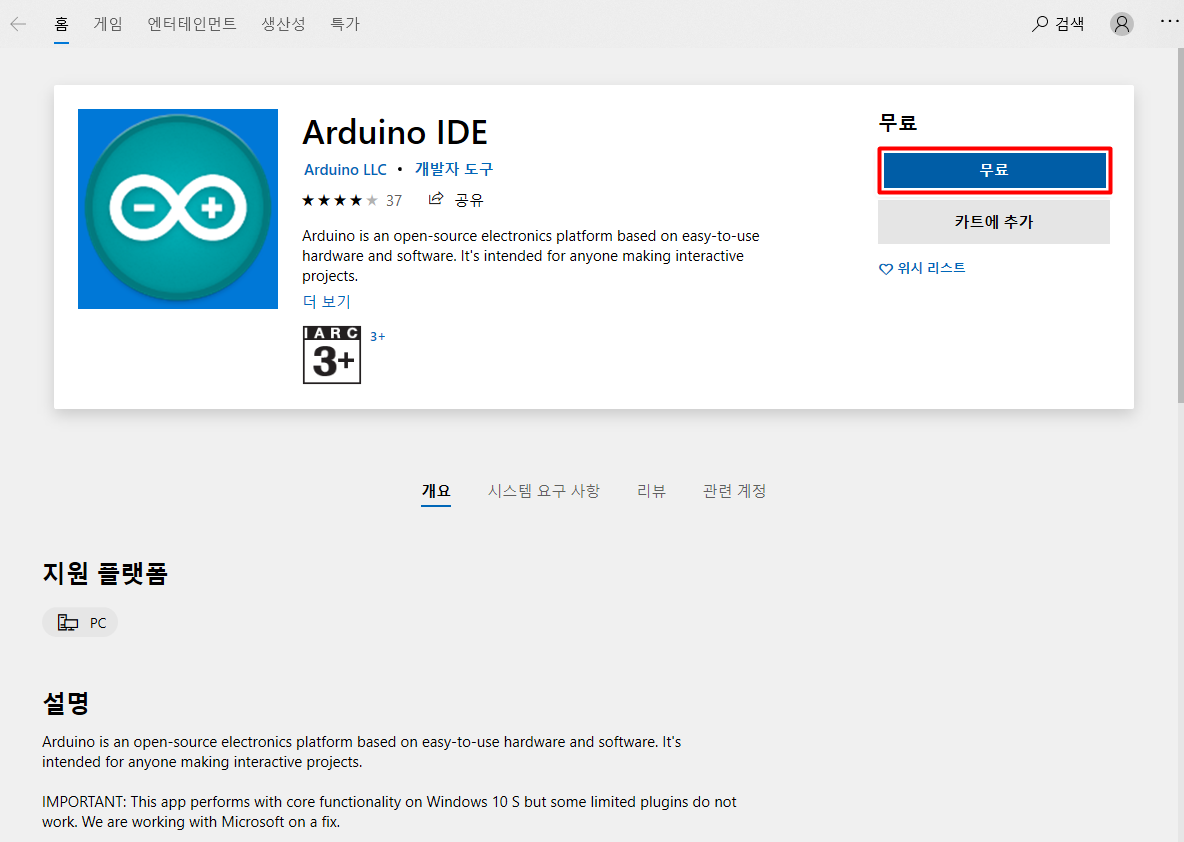Viewport: 1184px width, 842px height.
Task: Switch to the 시스템 요구 사항 tab
Action: (544, 492)
